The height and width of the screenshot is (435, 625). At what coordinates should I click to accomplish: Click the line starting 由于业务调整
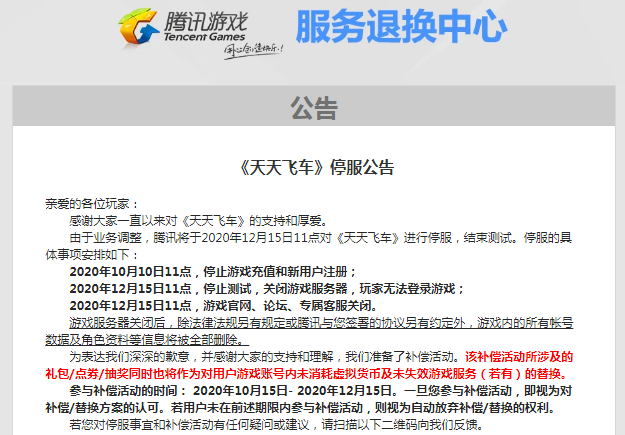321,238
